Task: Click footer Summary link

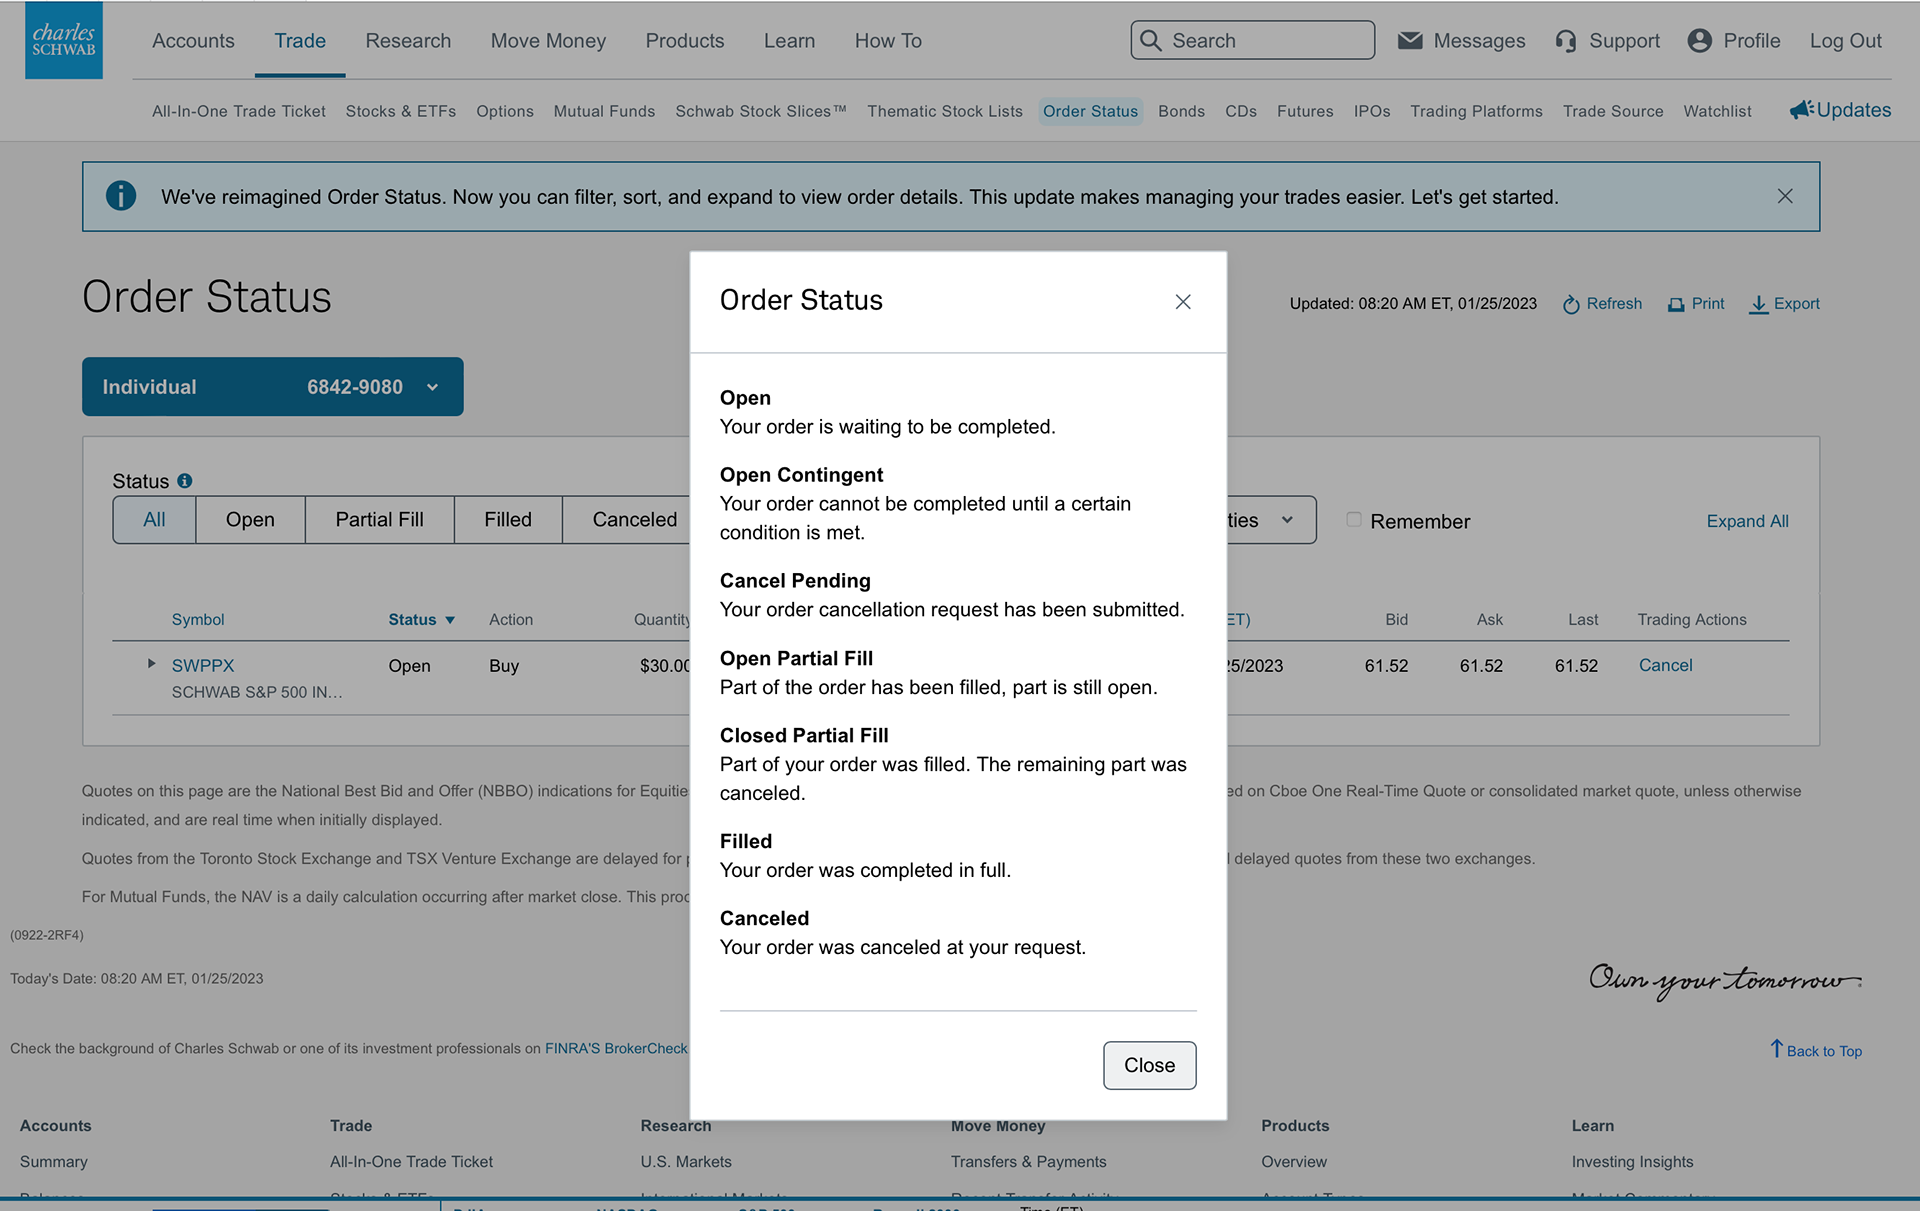Action: tap(54, 1162)
